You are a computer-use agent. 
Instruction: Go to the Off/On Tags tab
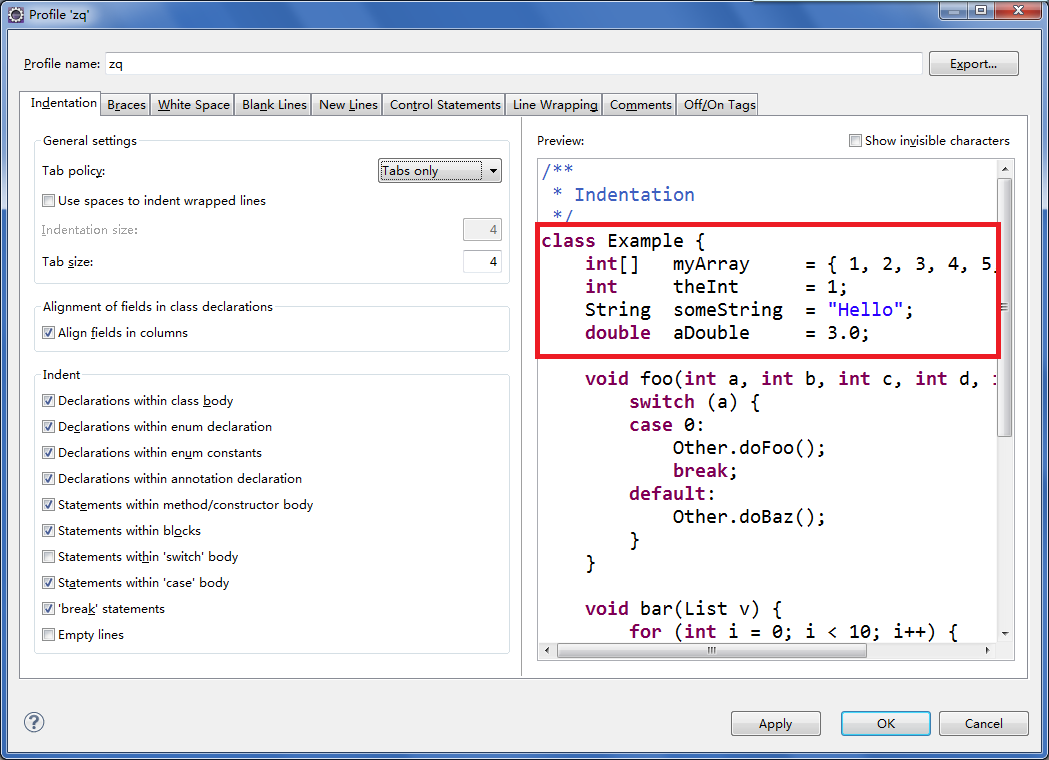[719, 105]
